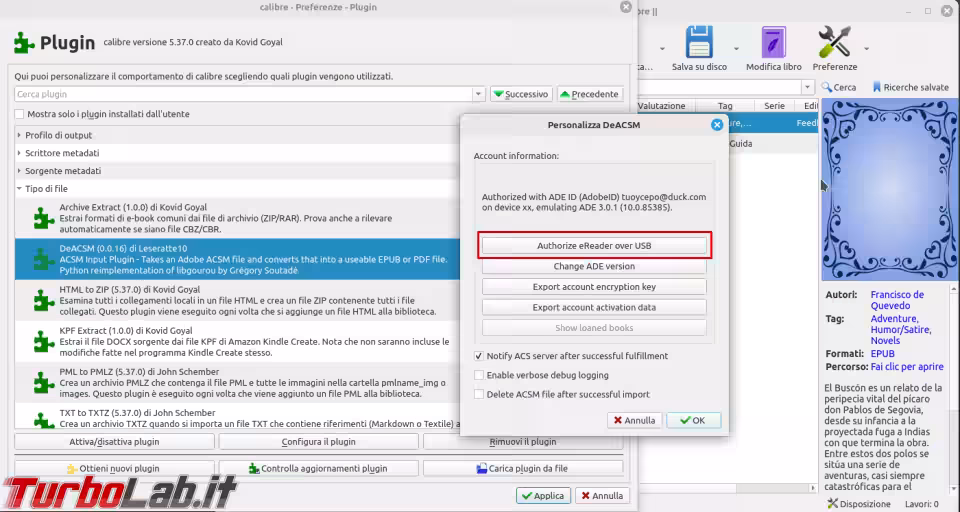Open the main window search history dropdown

tap(808, 88)
